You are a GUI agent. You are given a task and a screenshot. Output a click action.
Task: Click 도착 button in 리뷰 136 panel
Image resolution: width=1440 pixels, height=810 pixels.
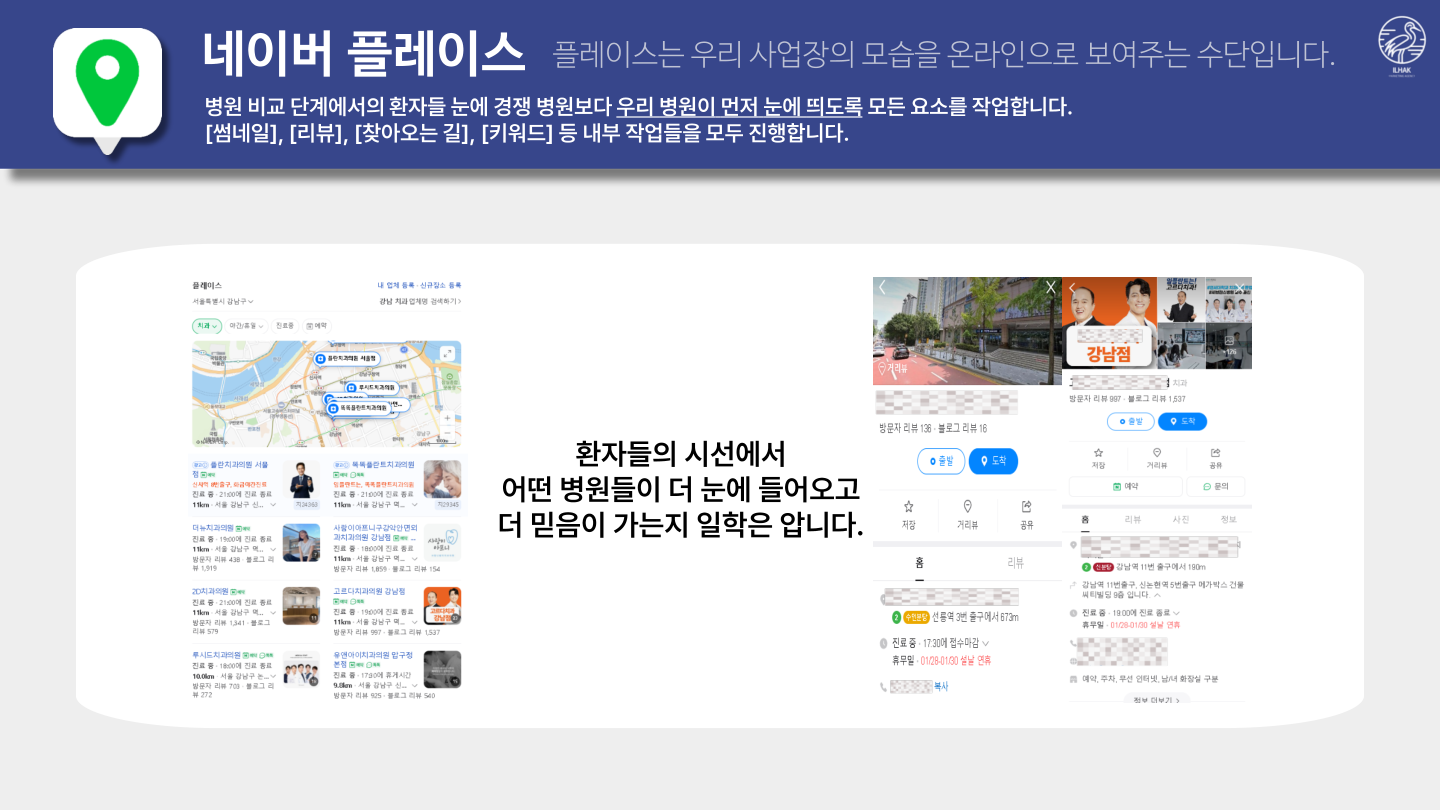(993, 461)
